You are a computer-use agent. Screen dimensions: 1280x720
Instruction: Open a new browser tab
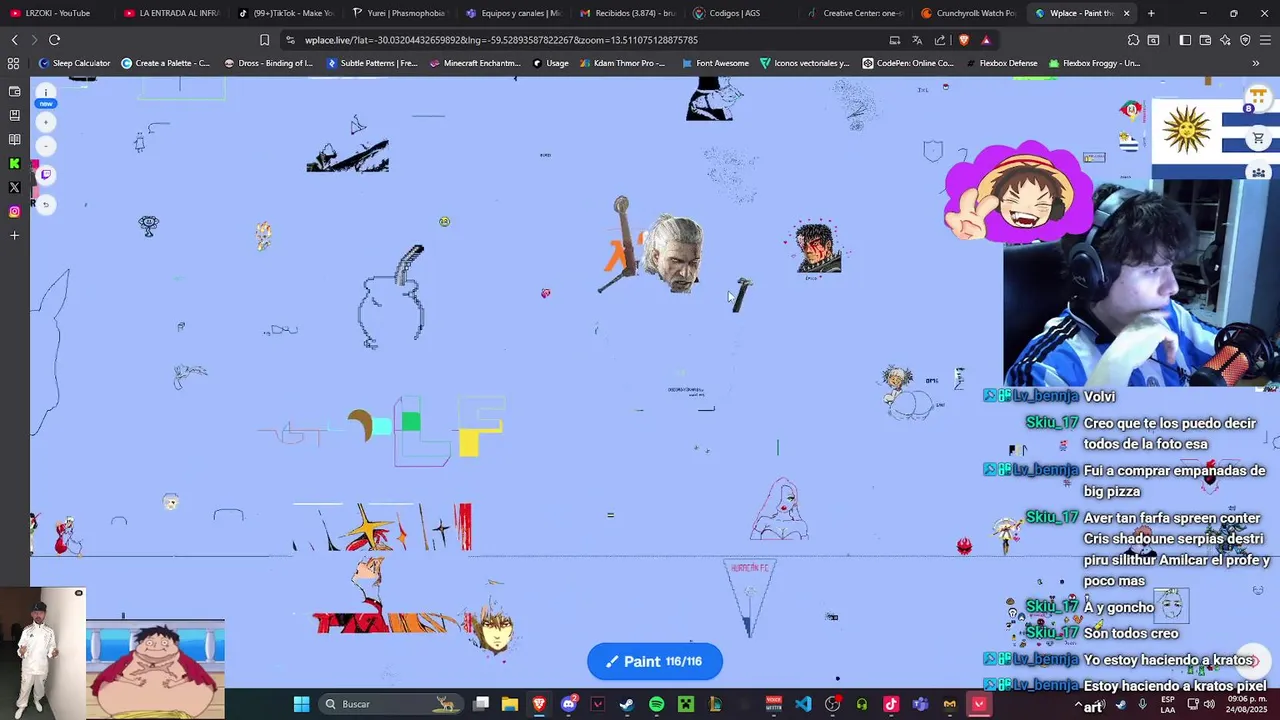pos(1151,13)
